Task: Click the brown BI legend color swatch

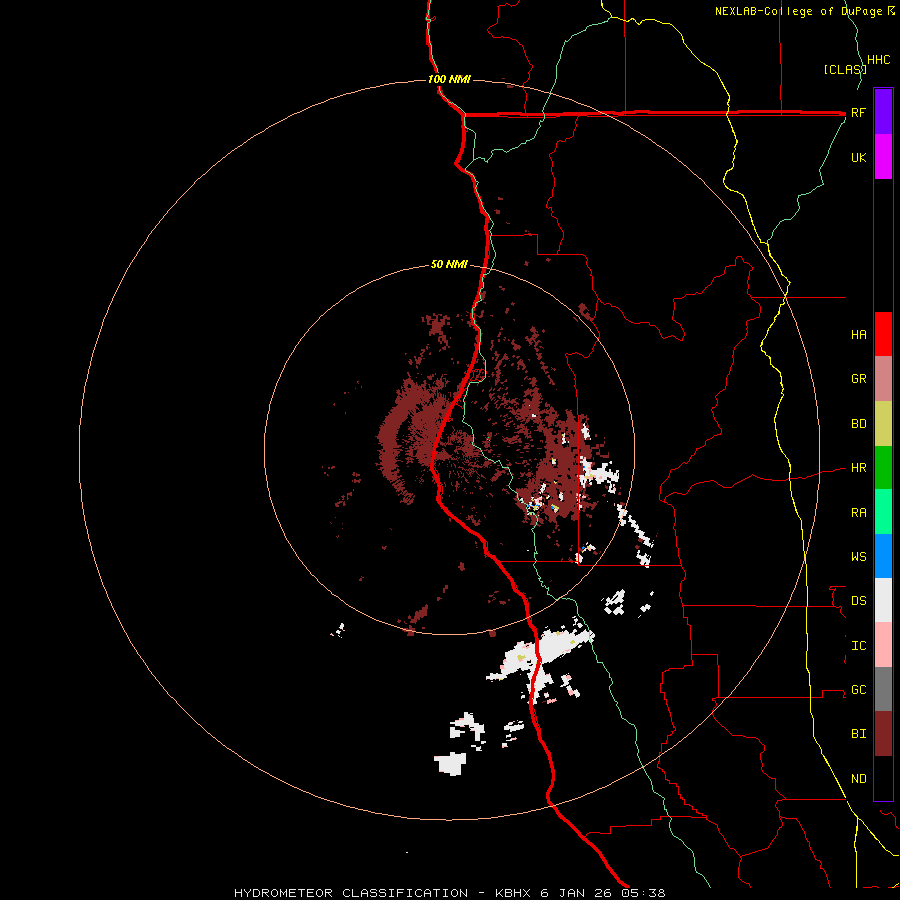Action: point(883,734)
